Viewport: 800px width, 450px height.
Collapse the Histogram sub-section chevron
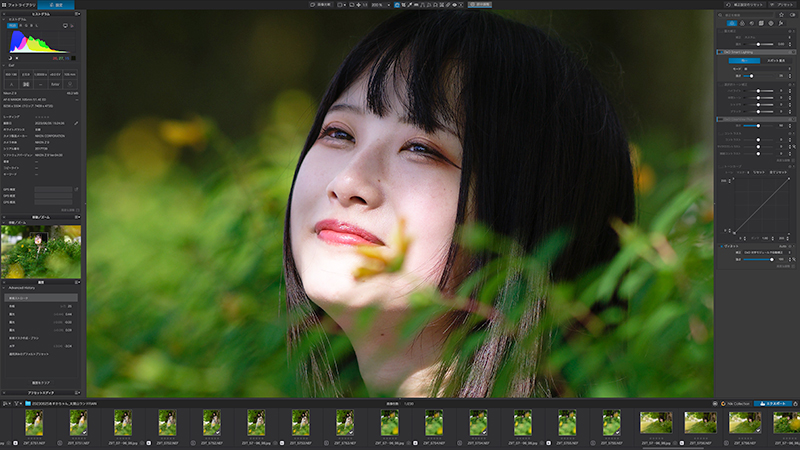click(x=4, y=19)
